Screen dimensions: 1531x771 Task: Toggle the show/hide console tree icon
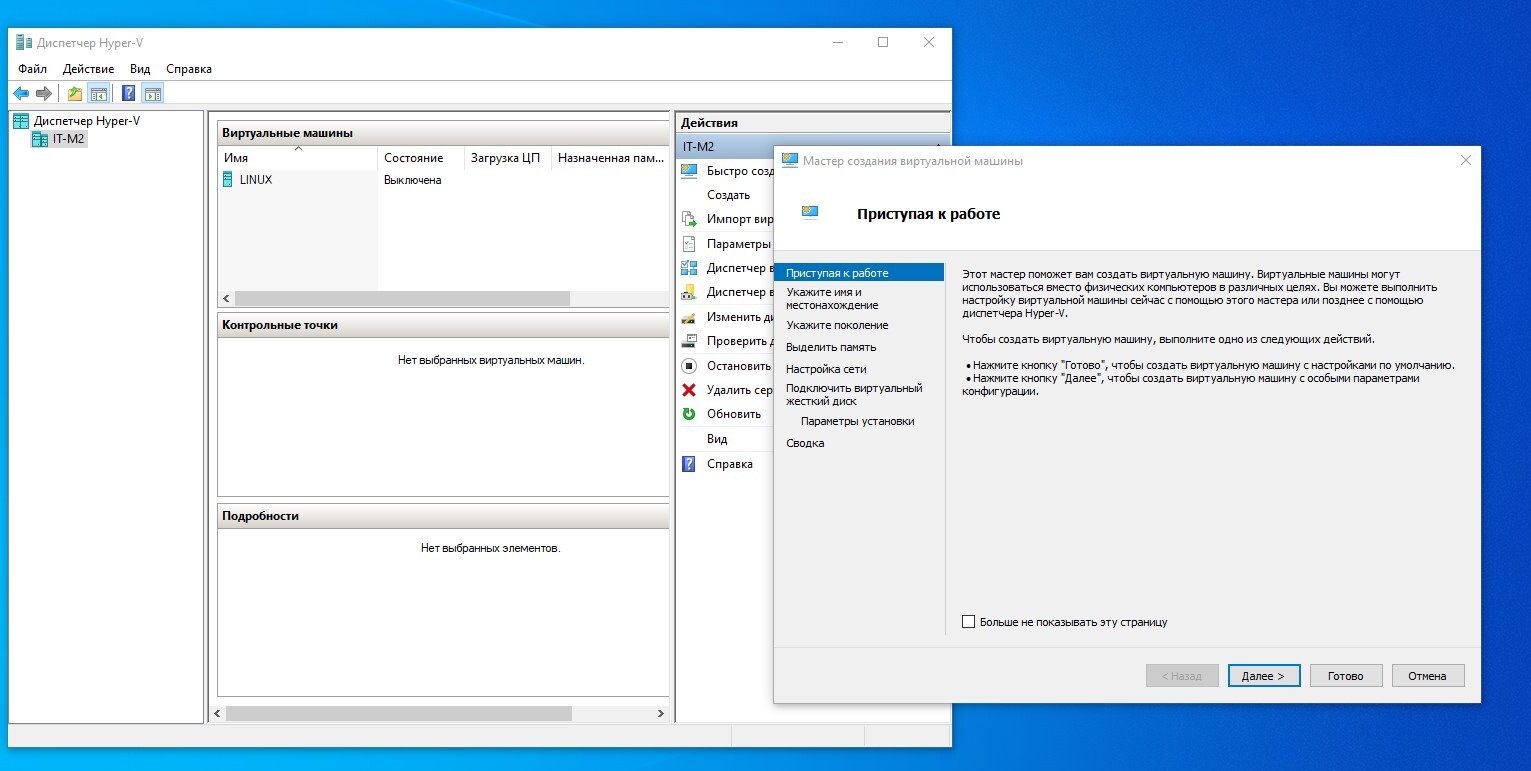tap(98, 94)
